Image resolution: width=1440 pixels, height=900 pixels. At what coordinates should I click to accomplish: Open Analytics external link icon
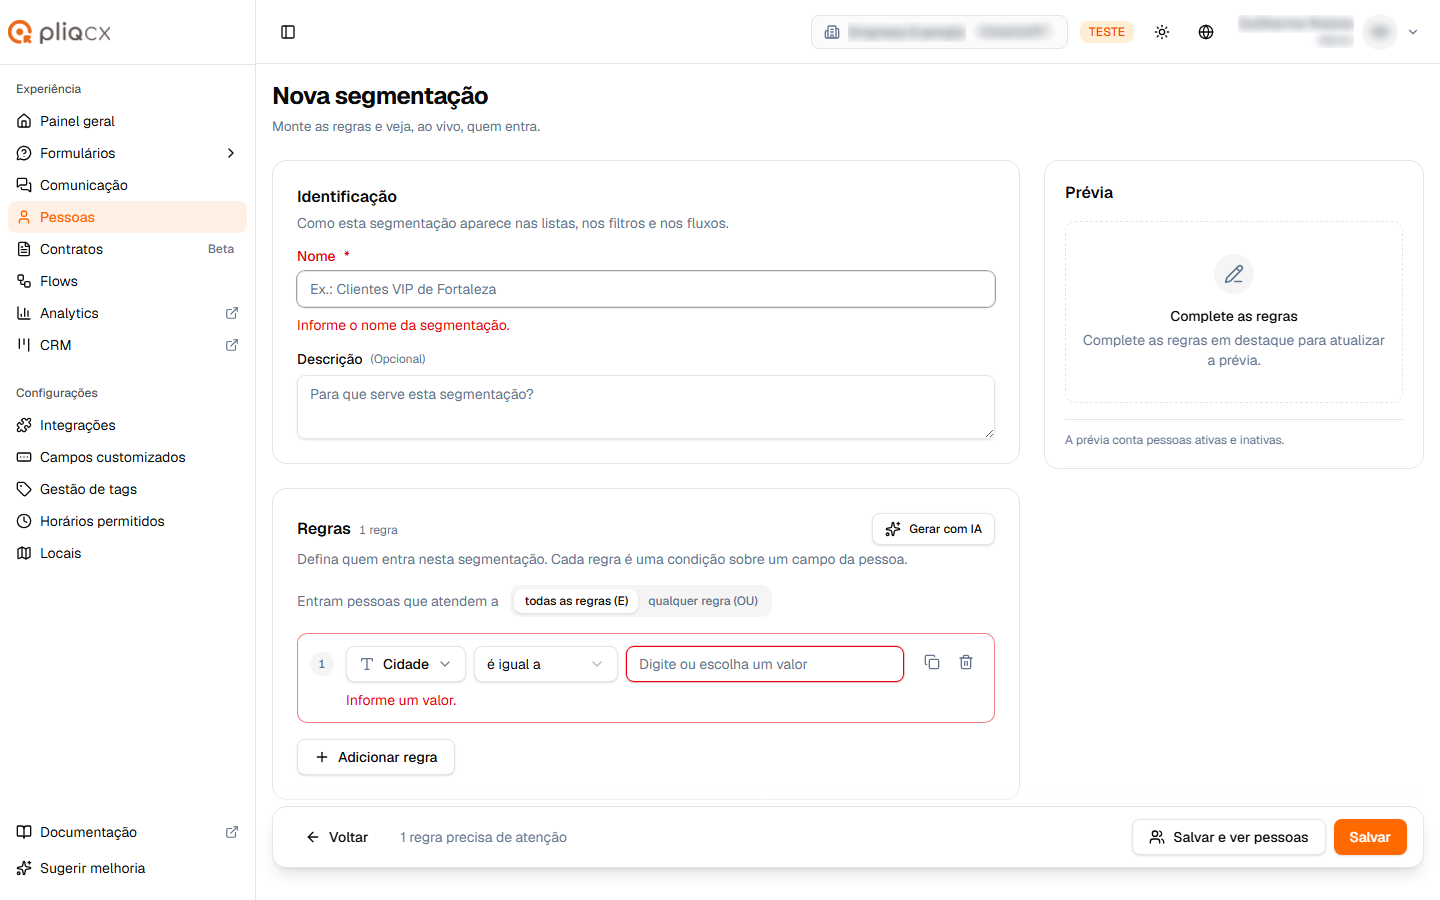point(232,313)
